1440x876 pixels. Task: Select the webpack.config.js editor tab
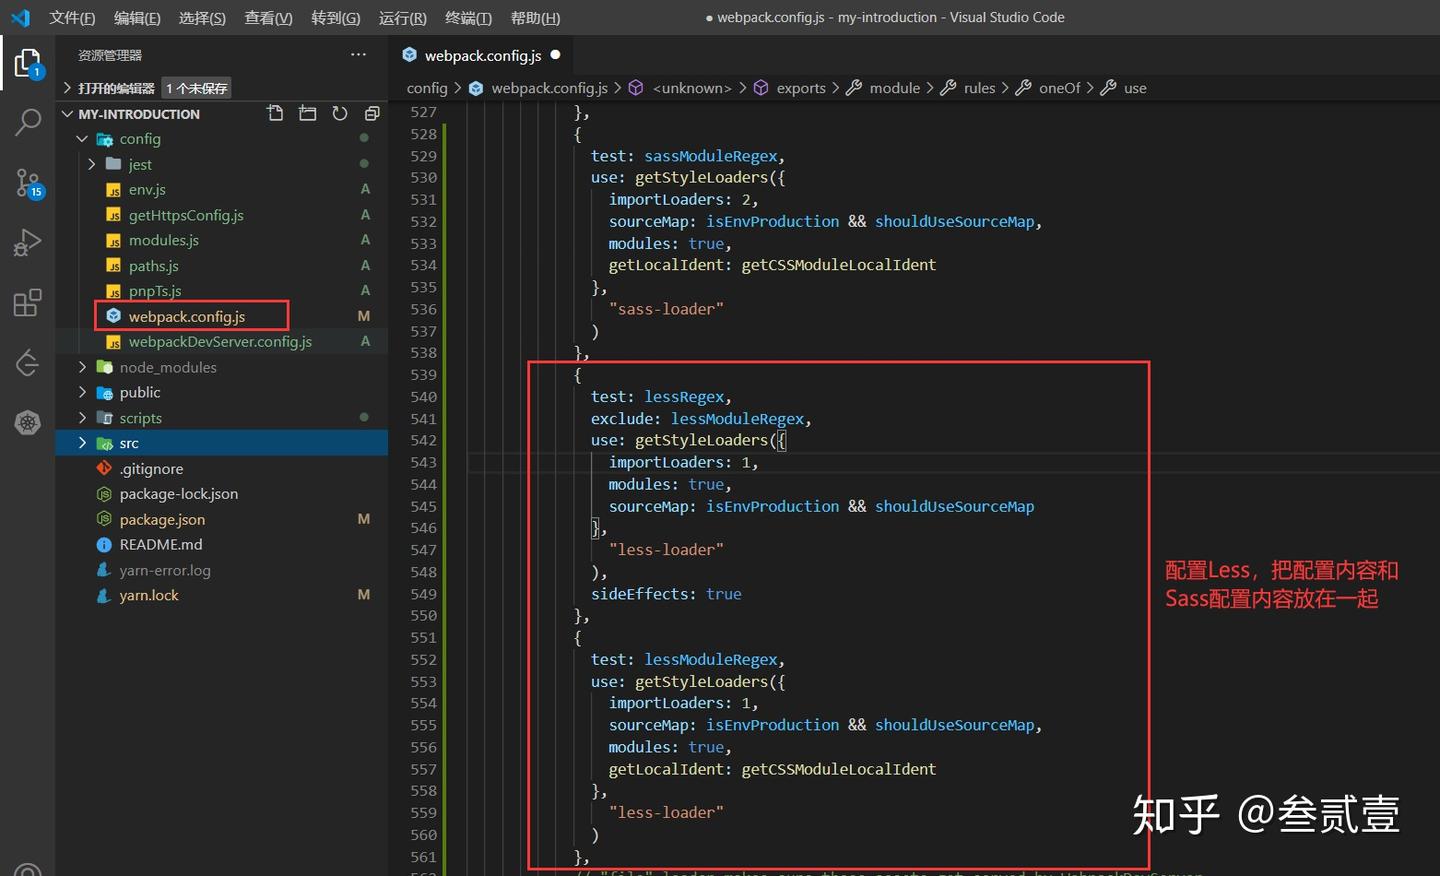coord(482,56)
